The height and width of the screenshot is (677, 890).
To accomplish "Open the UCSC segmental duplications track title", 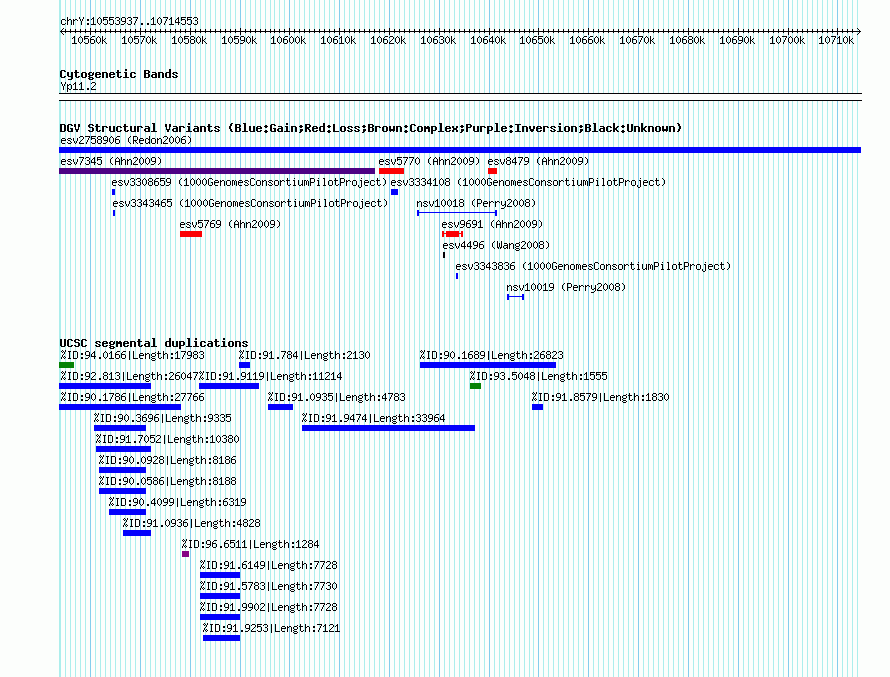I will pos(154,343).
